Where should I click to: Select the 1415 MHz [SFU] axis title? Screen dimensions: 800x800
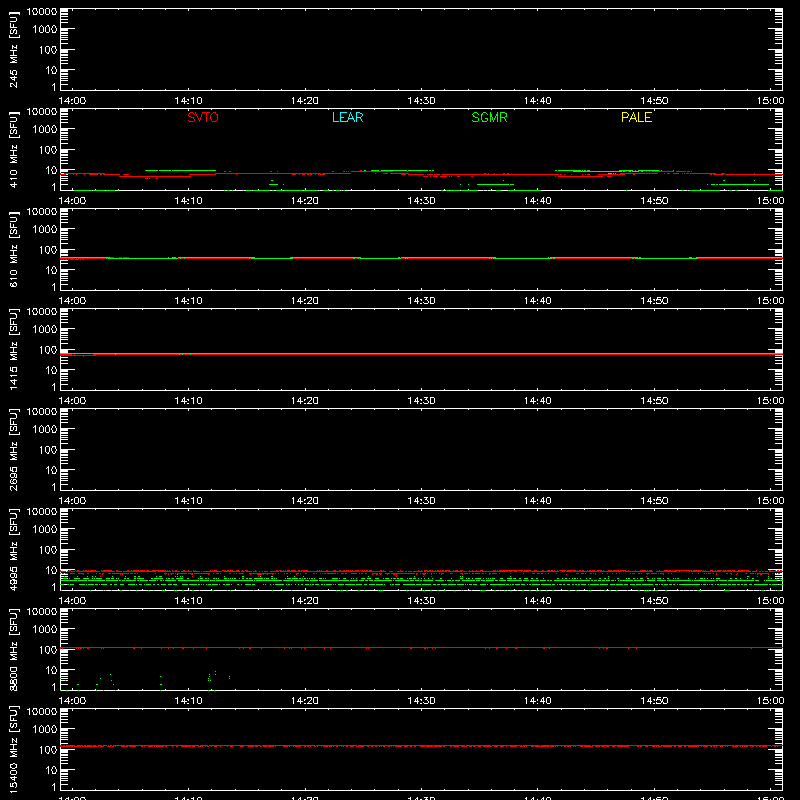tap(14, 349)
